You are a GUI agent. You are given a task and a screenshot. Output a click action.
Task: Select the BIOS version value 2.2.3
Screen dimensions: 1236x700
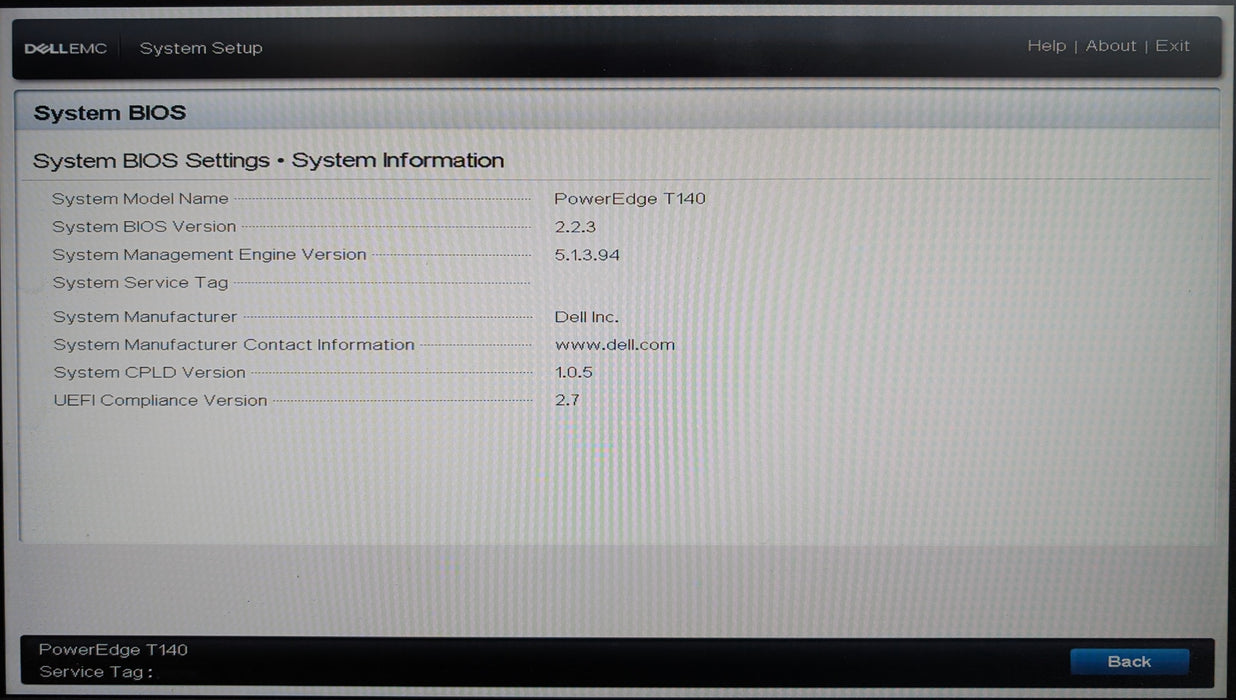point(575,227)
